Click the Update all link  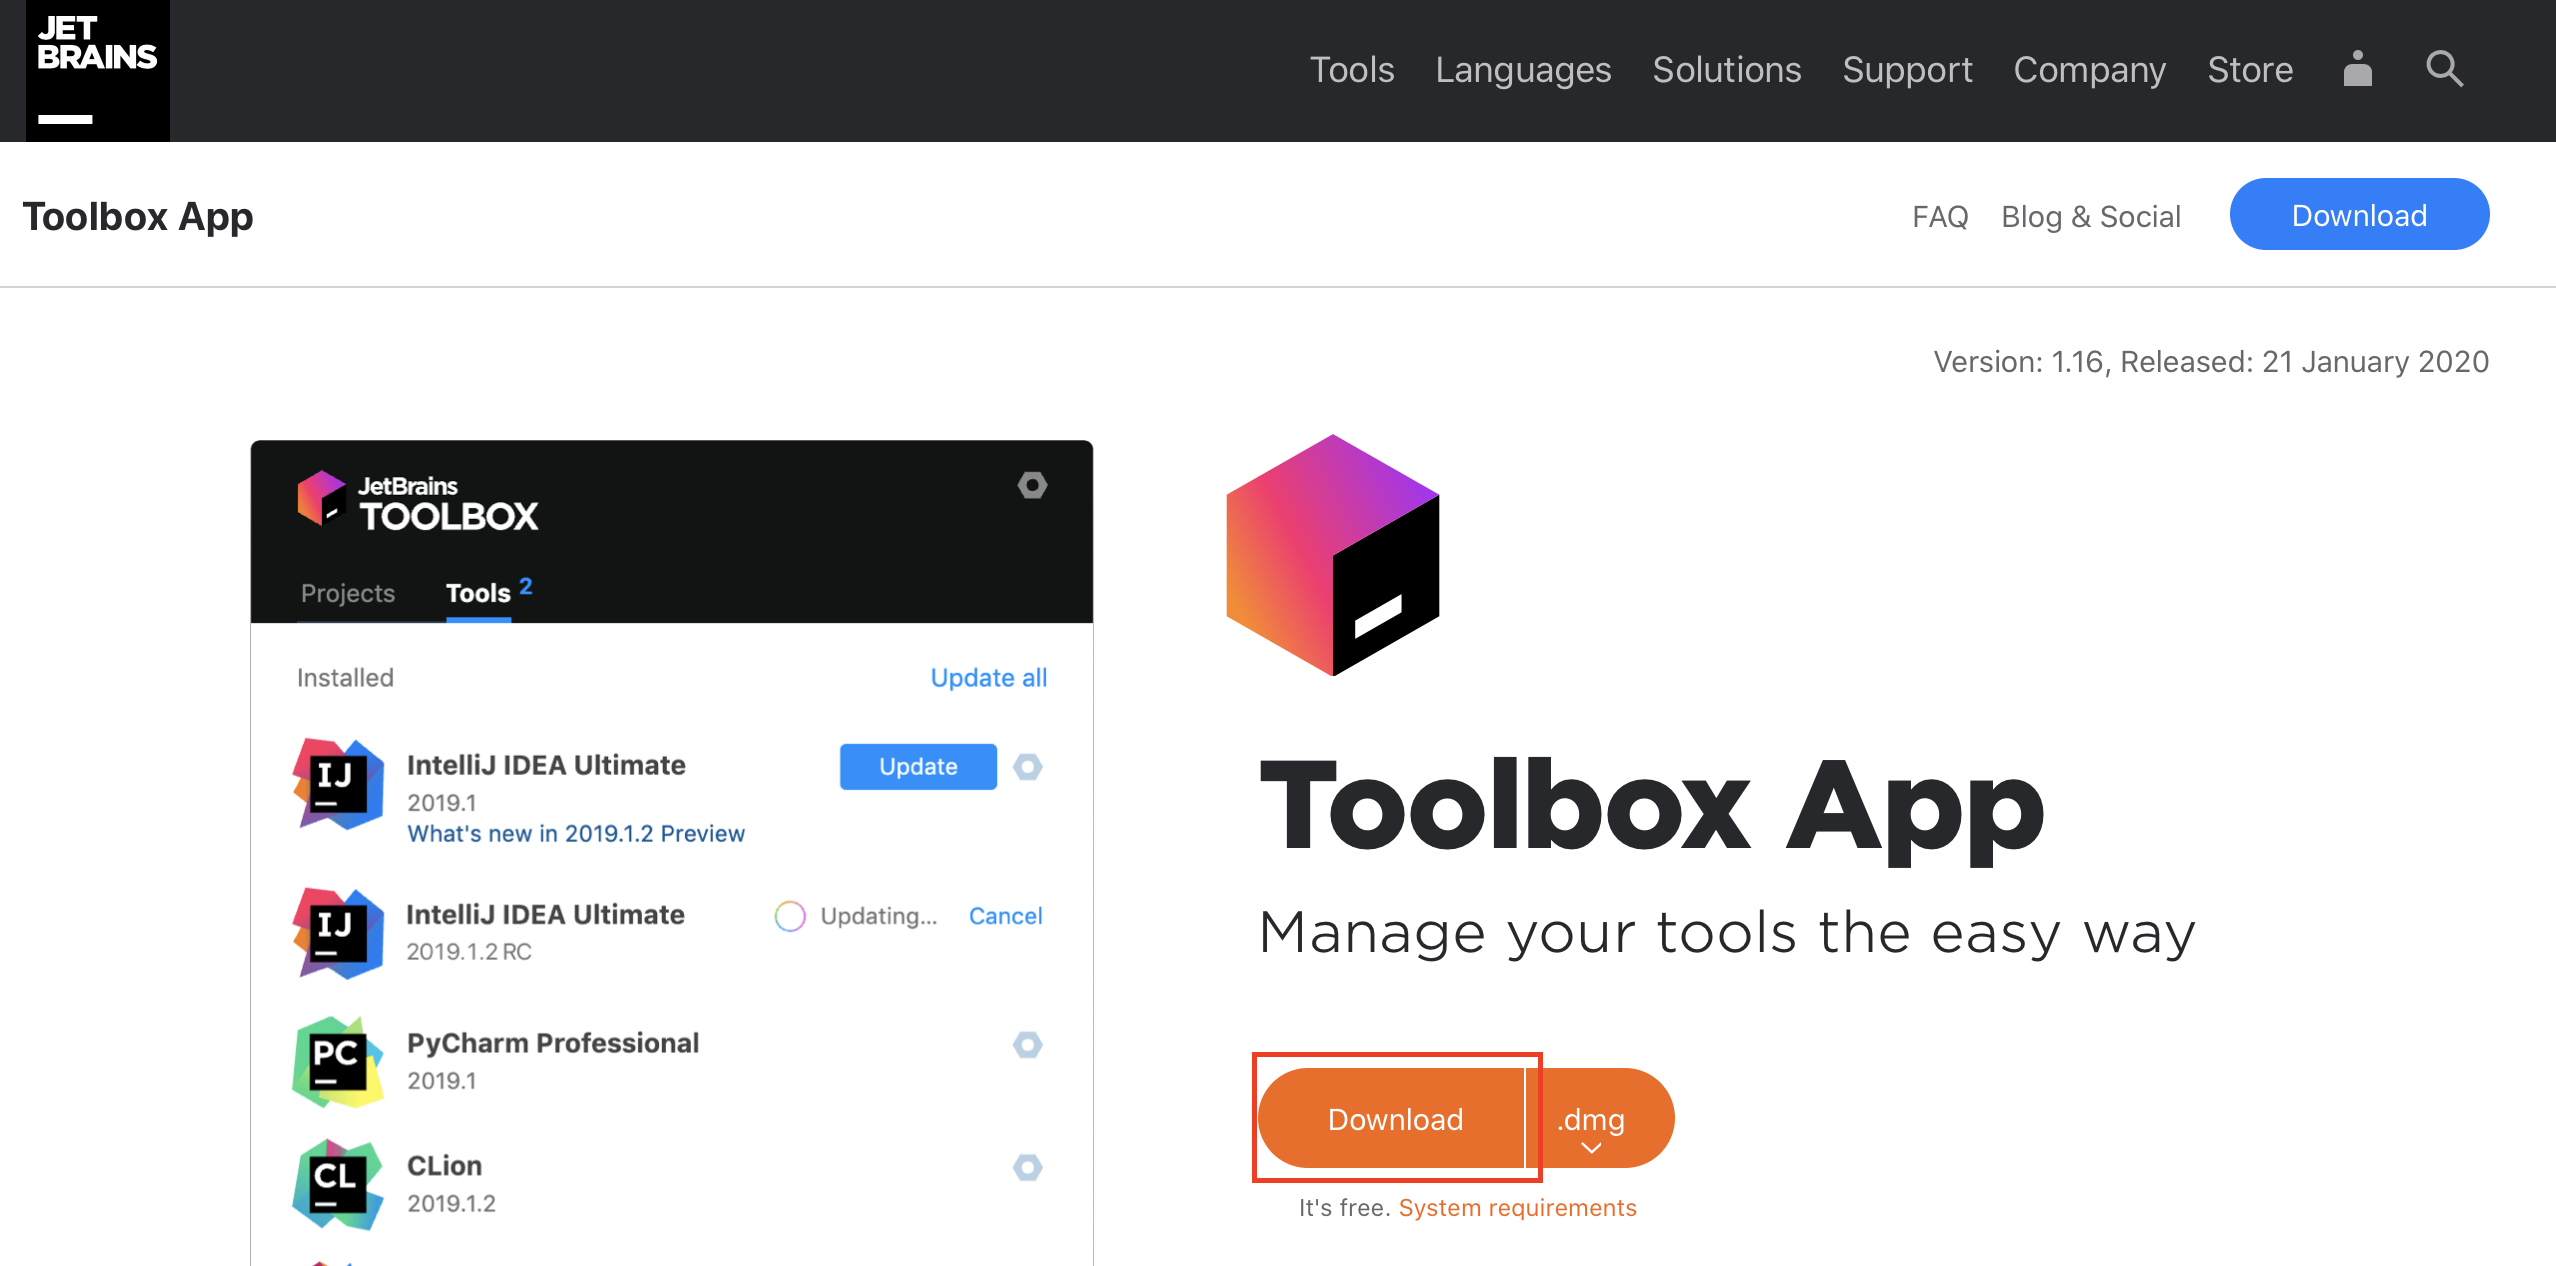point(988,678)
